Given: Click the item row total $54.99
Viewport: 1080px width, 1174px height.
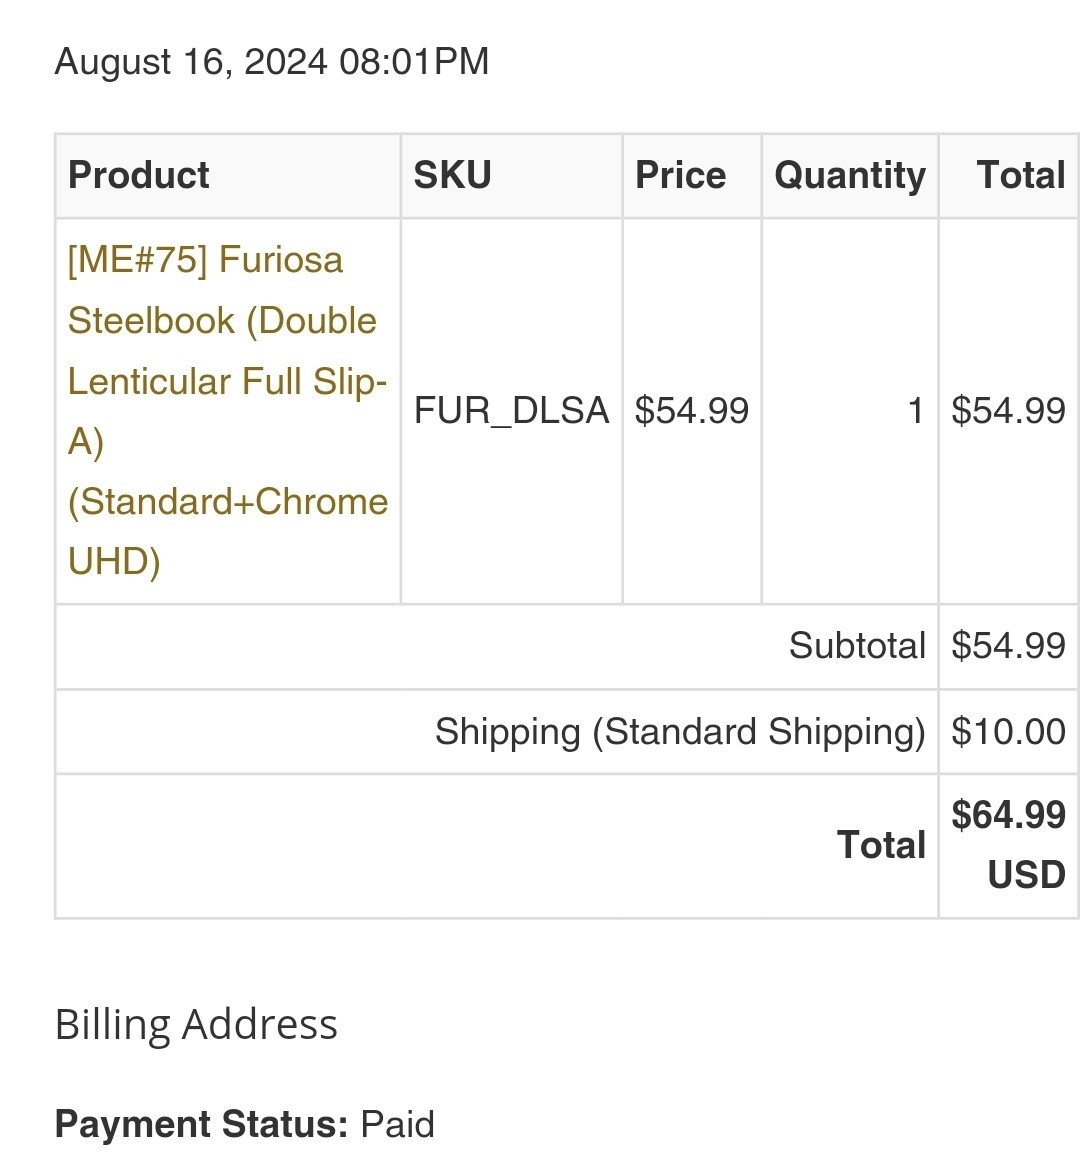Looking at the screenshot, I should pos(1008,411).
